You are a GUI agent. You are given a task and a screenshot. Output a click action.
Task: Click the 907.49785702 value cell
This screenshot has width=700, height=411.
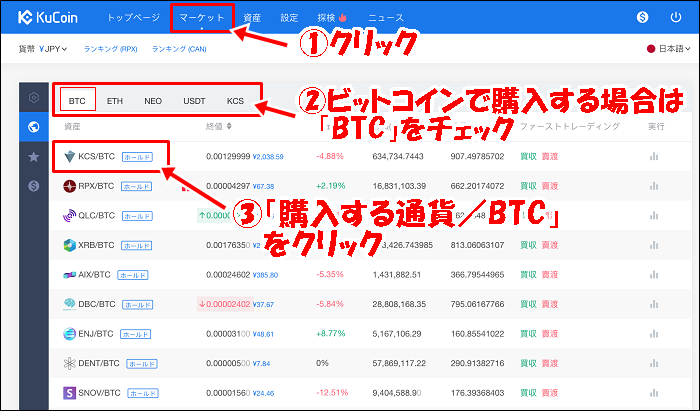pyautogui.click(x=477, y=157)
